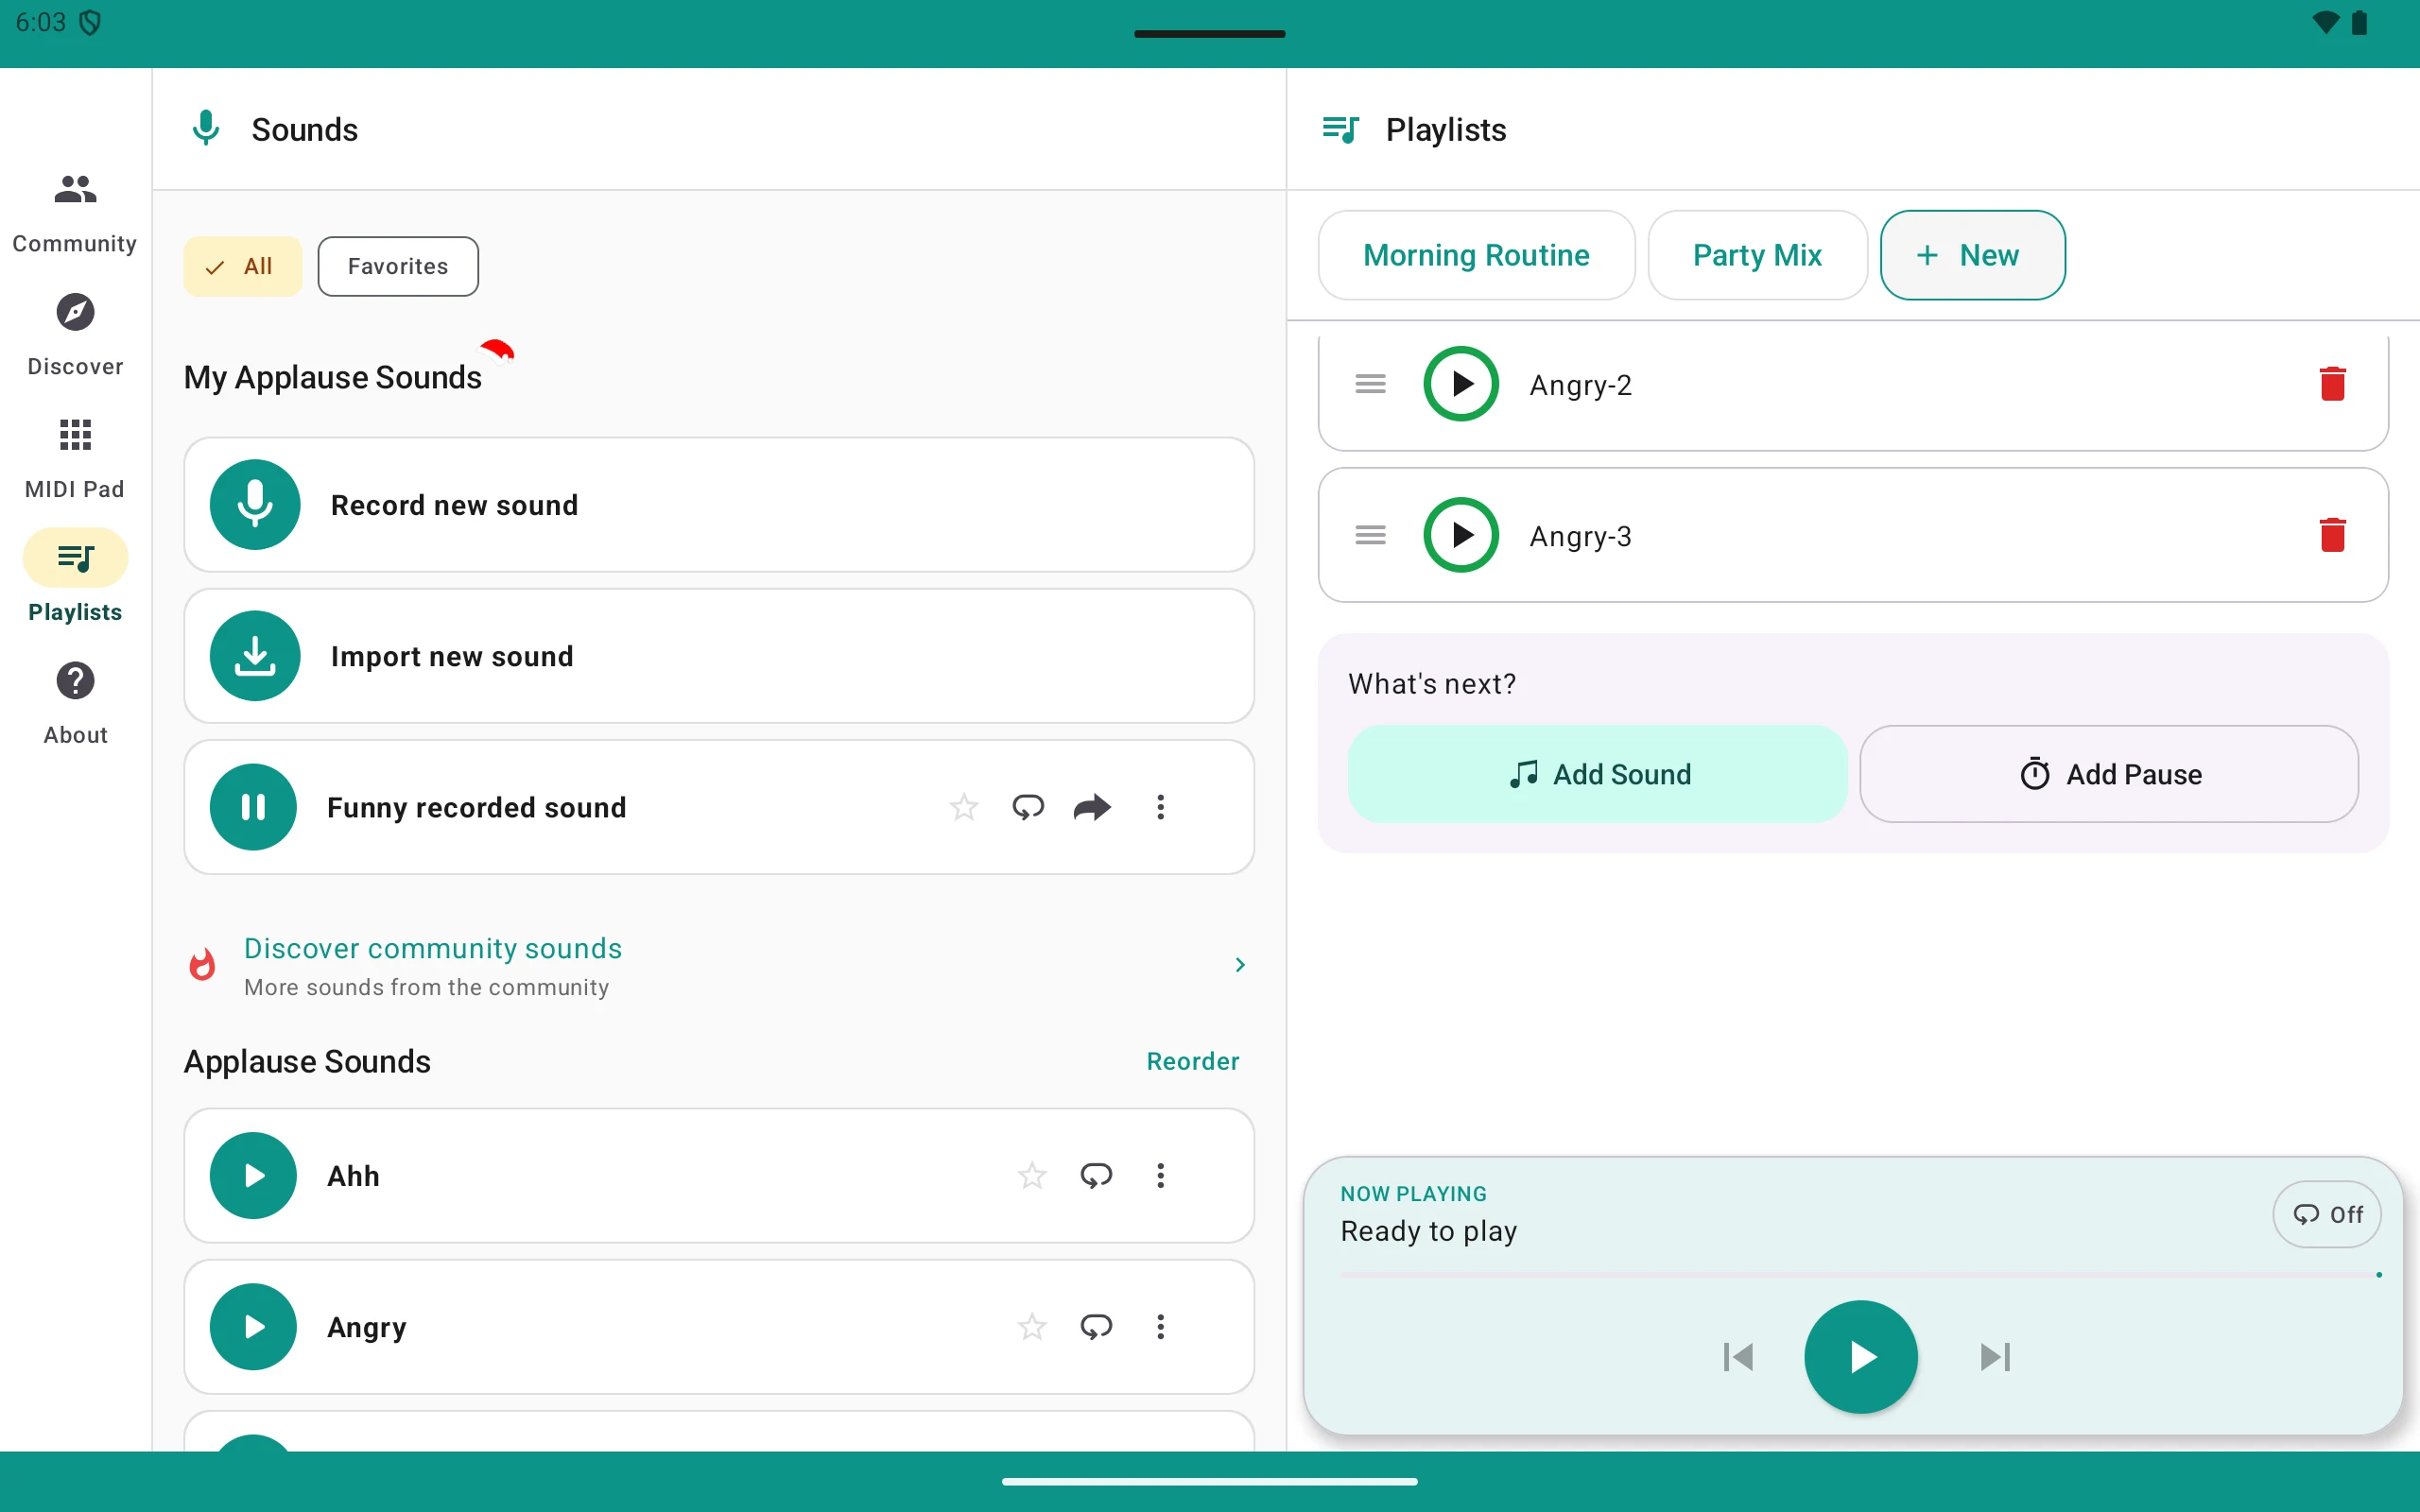The height and width of the screenshot is (1512, 2420).
Task: Toggle loop for the Ahh sound
Action: pyautogui.click(x=1096, y=1175)
